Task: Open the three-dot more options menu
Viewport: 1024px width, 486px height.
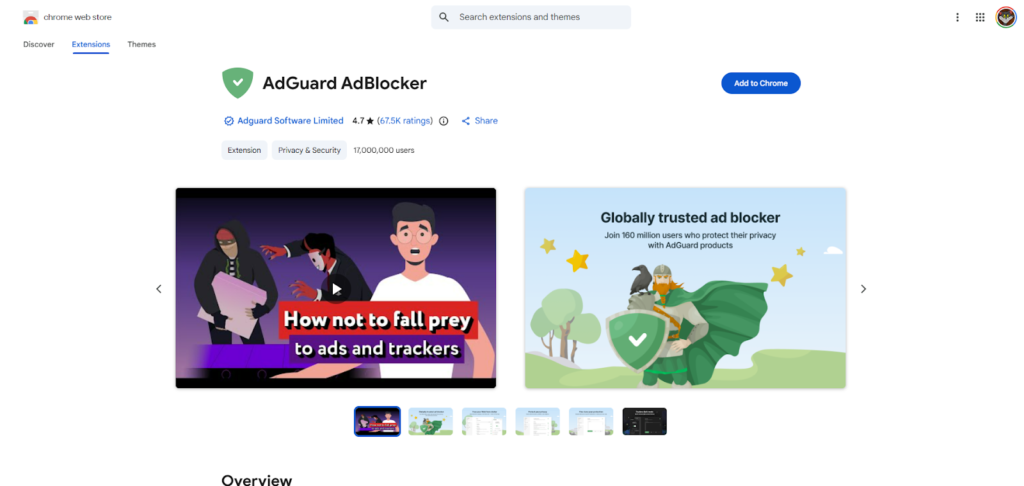Action: (x=957, y=18)
